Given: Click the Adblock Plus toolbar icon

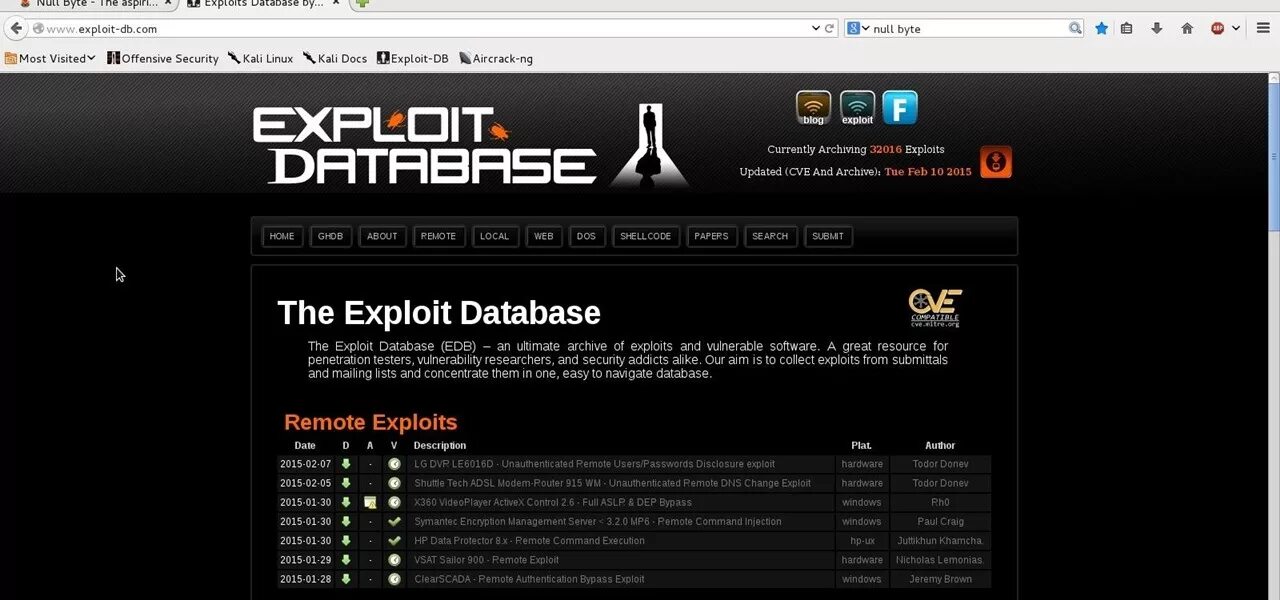Looking at the screenshot, I should [x=1217, y=28].
